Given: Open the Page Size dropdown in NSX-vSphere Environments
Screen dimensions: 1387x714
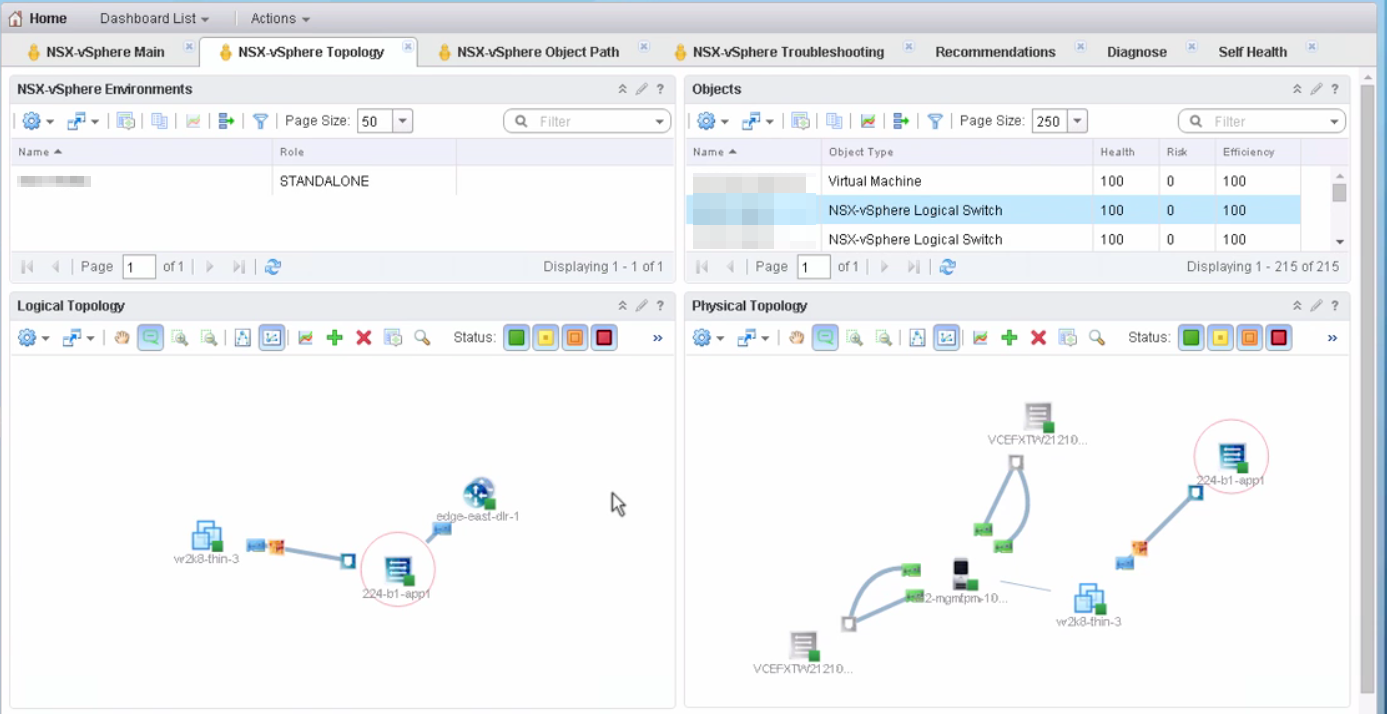Looking at the screenshot, I should tap(400, 120).
